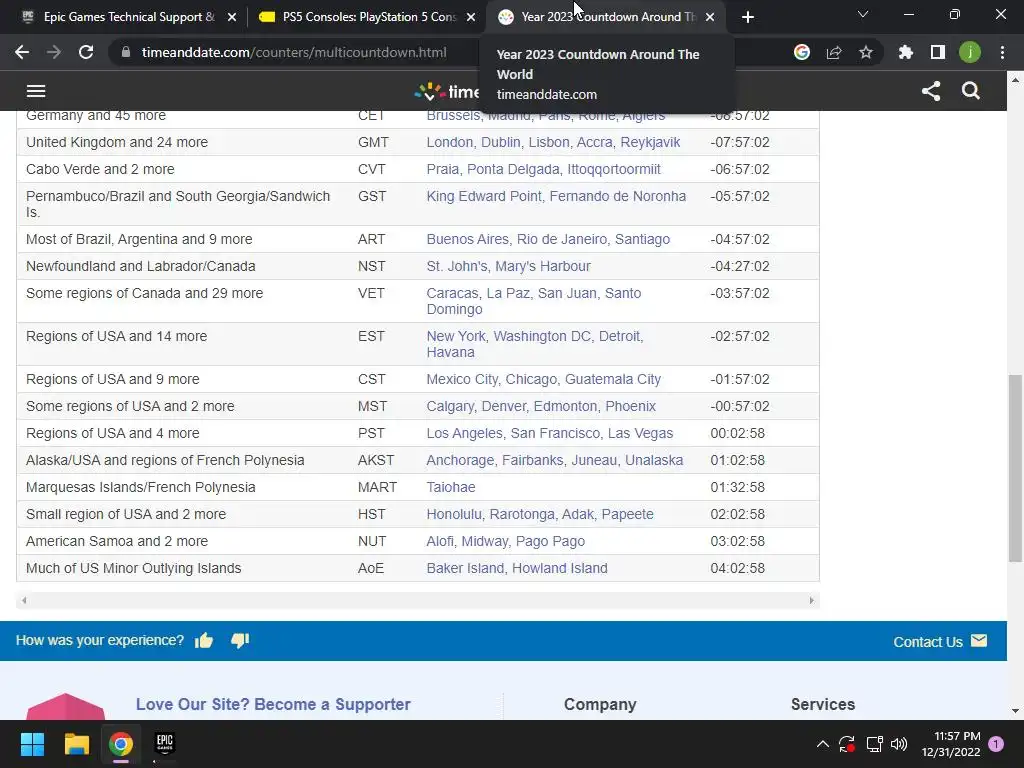
Task: Click the table's right horizontal scroll arrow
Action: tap(811, 600)
